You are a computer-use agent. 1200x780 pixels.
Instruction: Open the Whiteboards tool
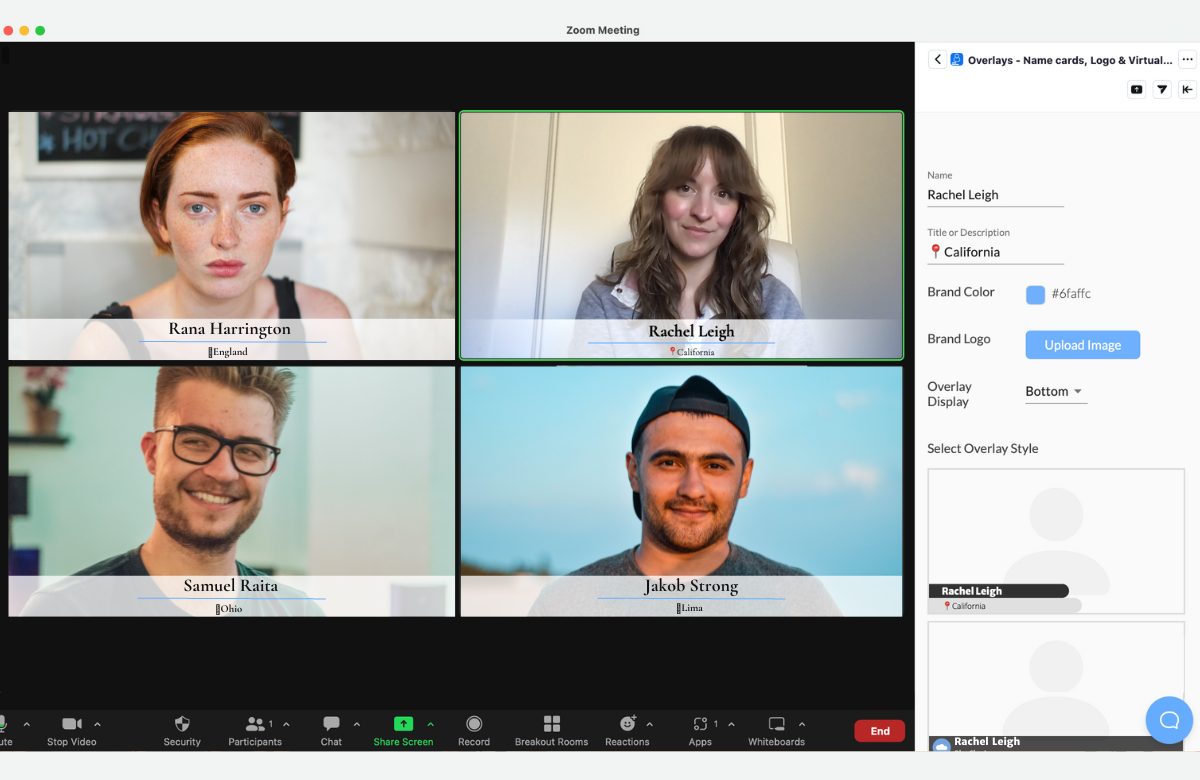pyautogui.click(x=776, y=724)
